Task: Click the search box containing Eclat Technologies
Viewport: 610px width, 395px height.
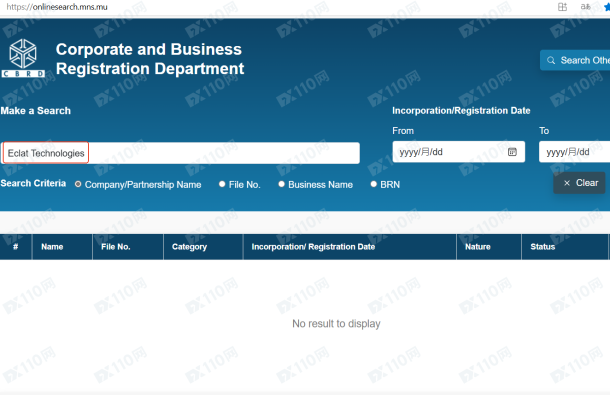Action: [x=181, y=153]
